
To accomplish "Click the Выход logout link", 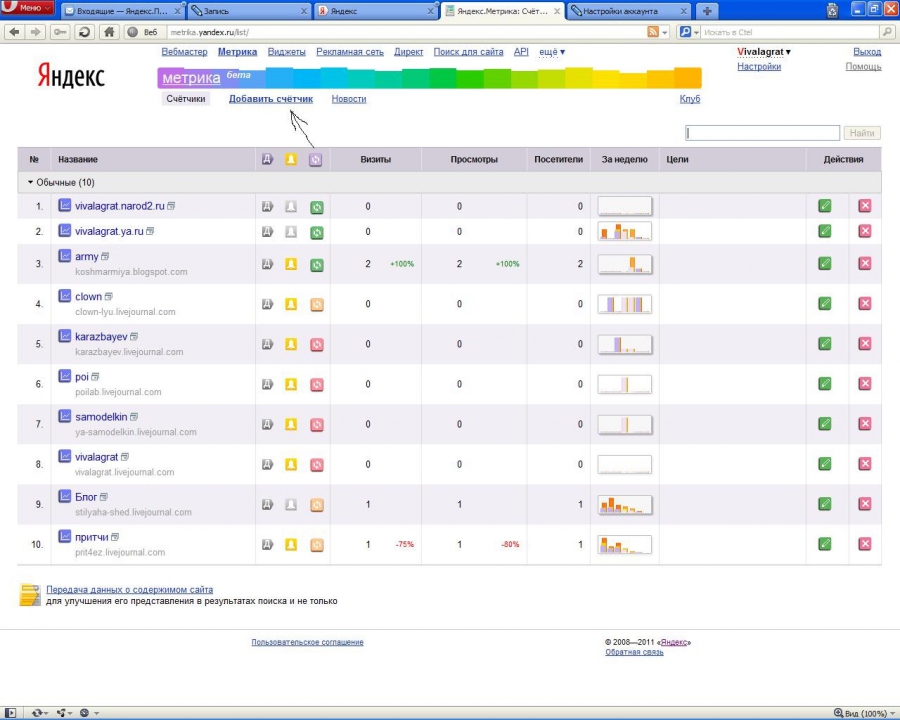I will click(x=867, y=52).
